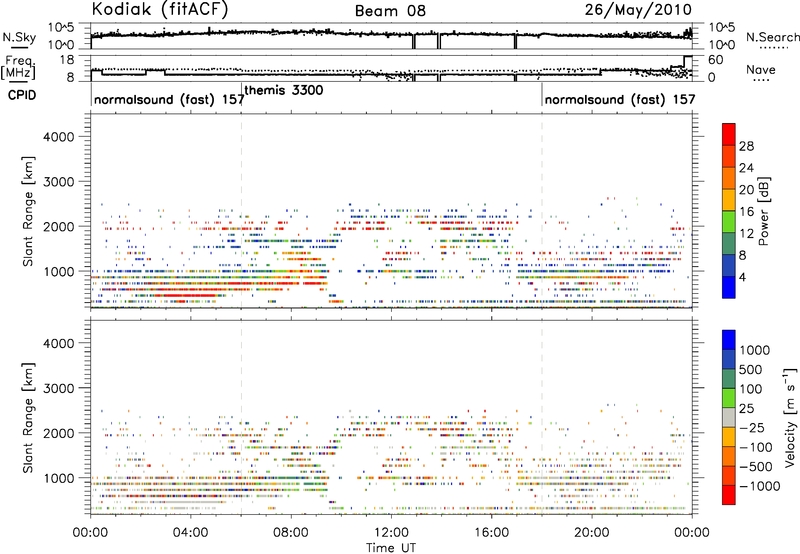Click the '-100' value on the velocity colorbar
The width and height of the screenshot is (800, 554).
tap(756, 447)
